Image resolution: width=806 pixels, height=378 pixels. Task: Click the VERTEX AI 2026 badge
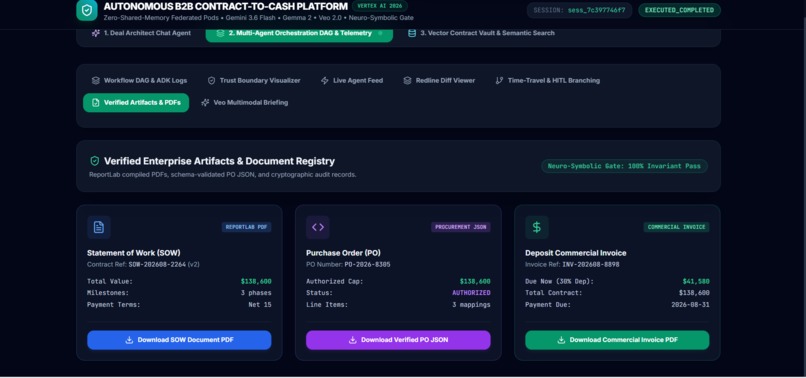380,6
